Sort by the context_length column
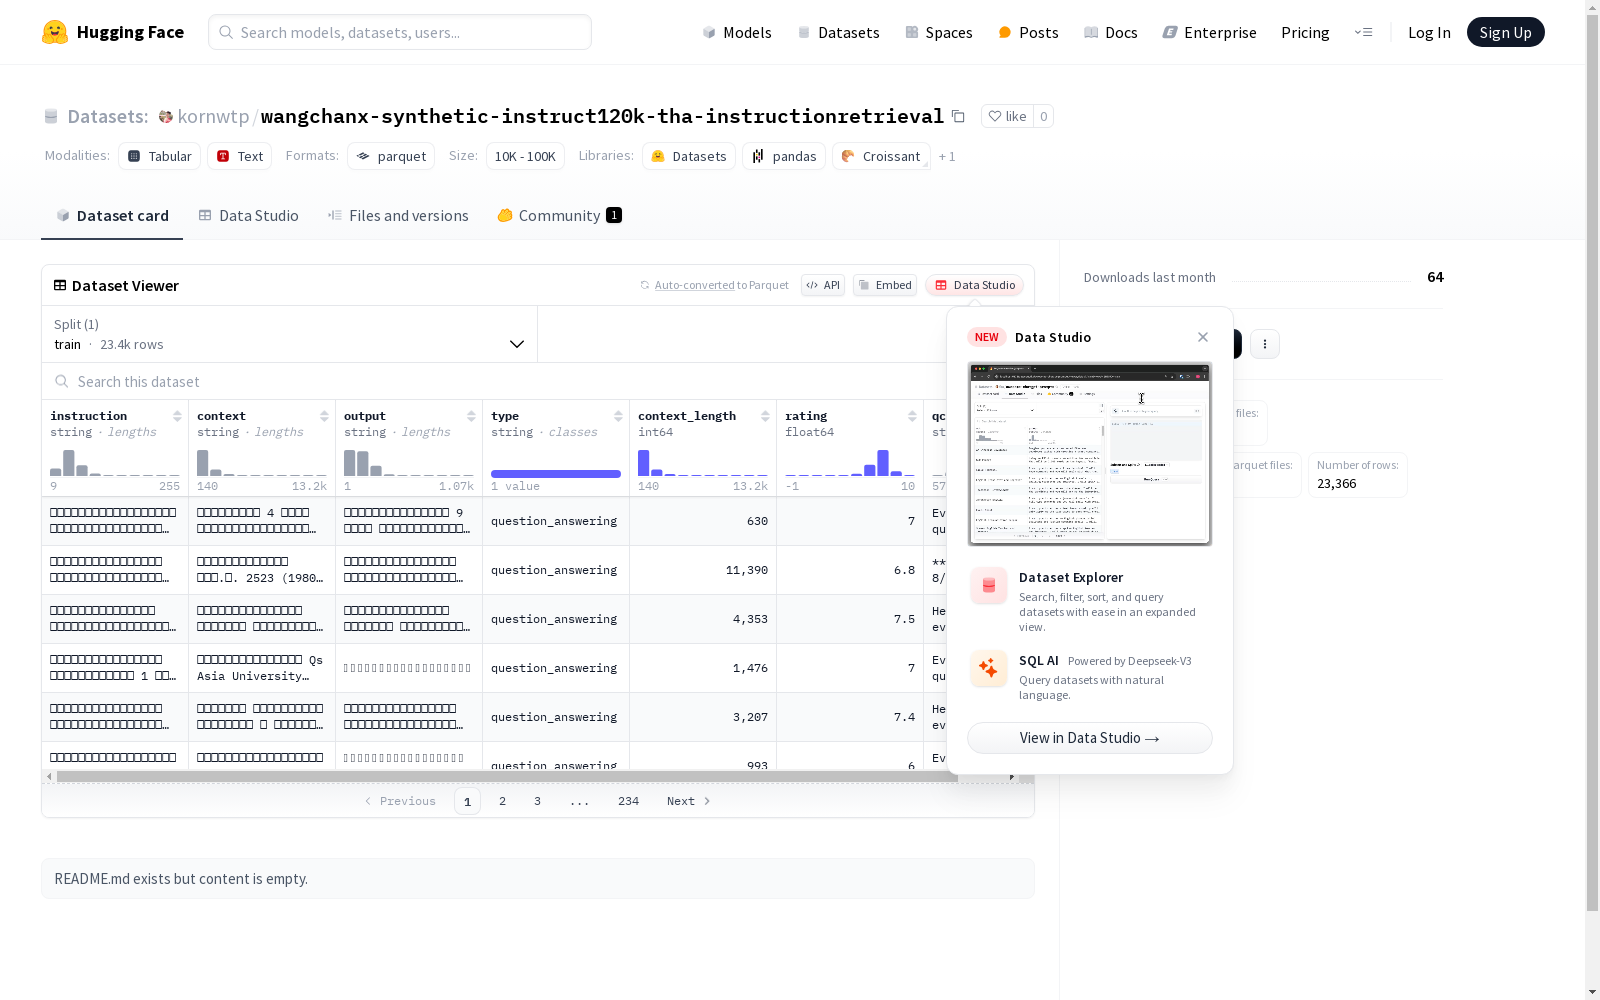 pyautogui.click(x=765, y=416)
